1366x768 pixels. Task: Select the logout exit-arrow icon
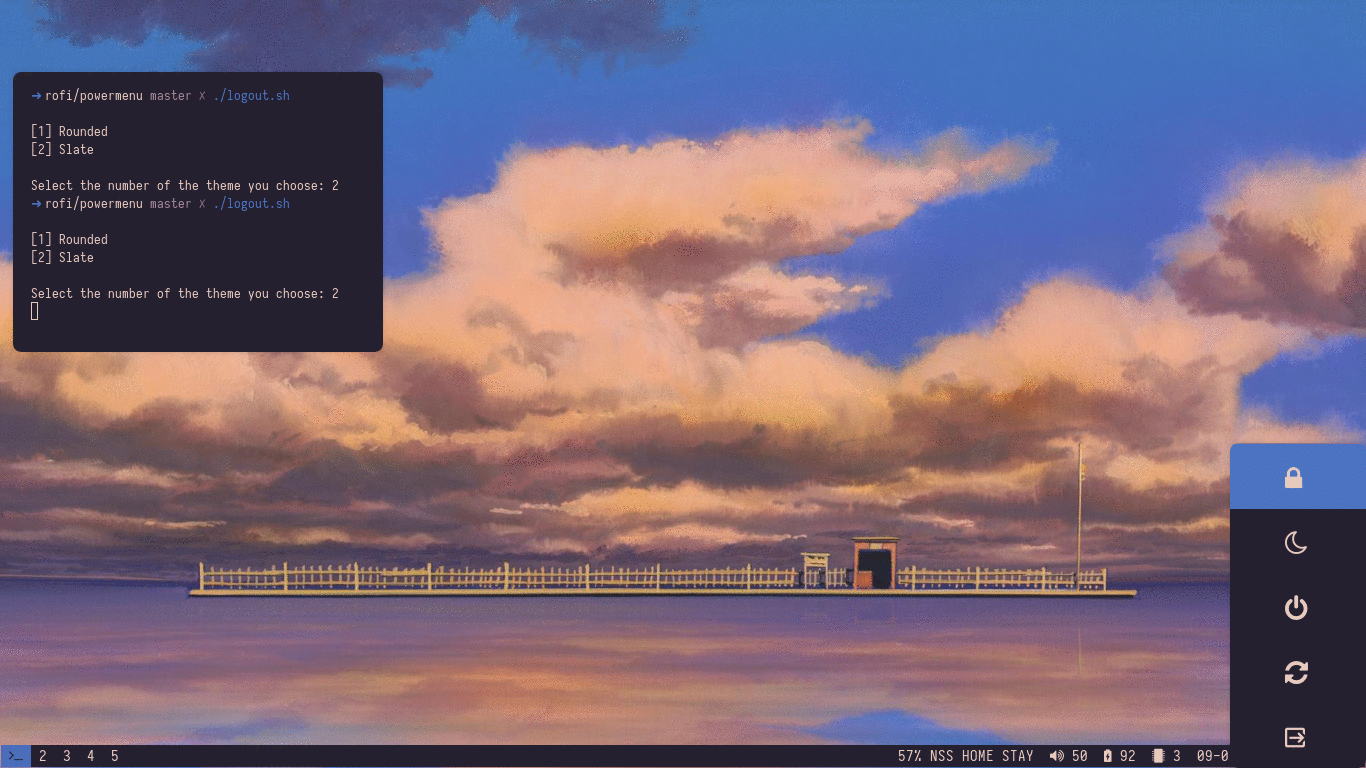pos(1295,738)
